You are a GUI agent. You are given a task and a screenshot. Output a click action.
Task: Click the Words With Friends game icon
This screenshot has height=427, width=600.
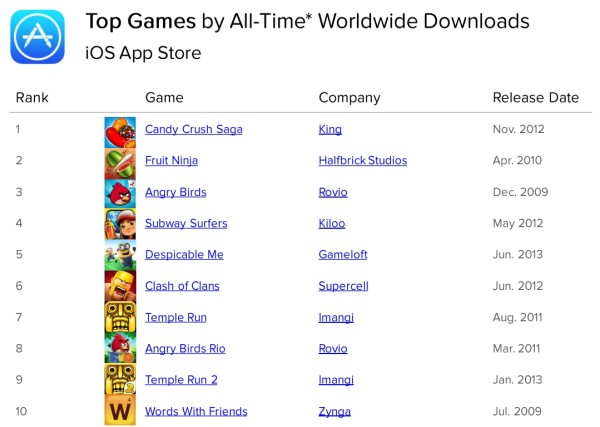[x=120, y=411]
